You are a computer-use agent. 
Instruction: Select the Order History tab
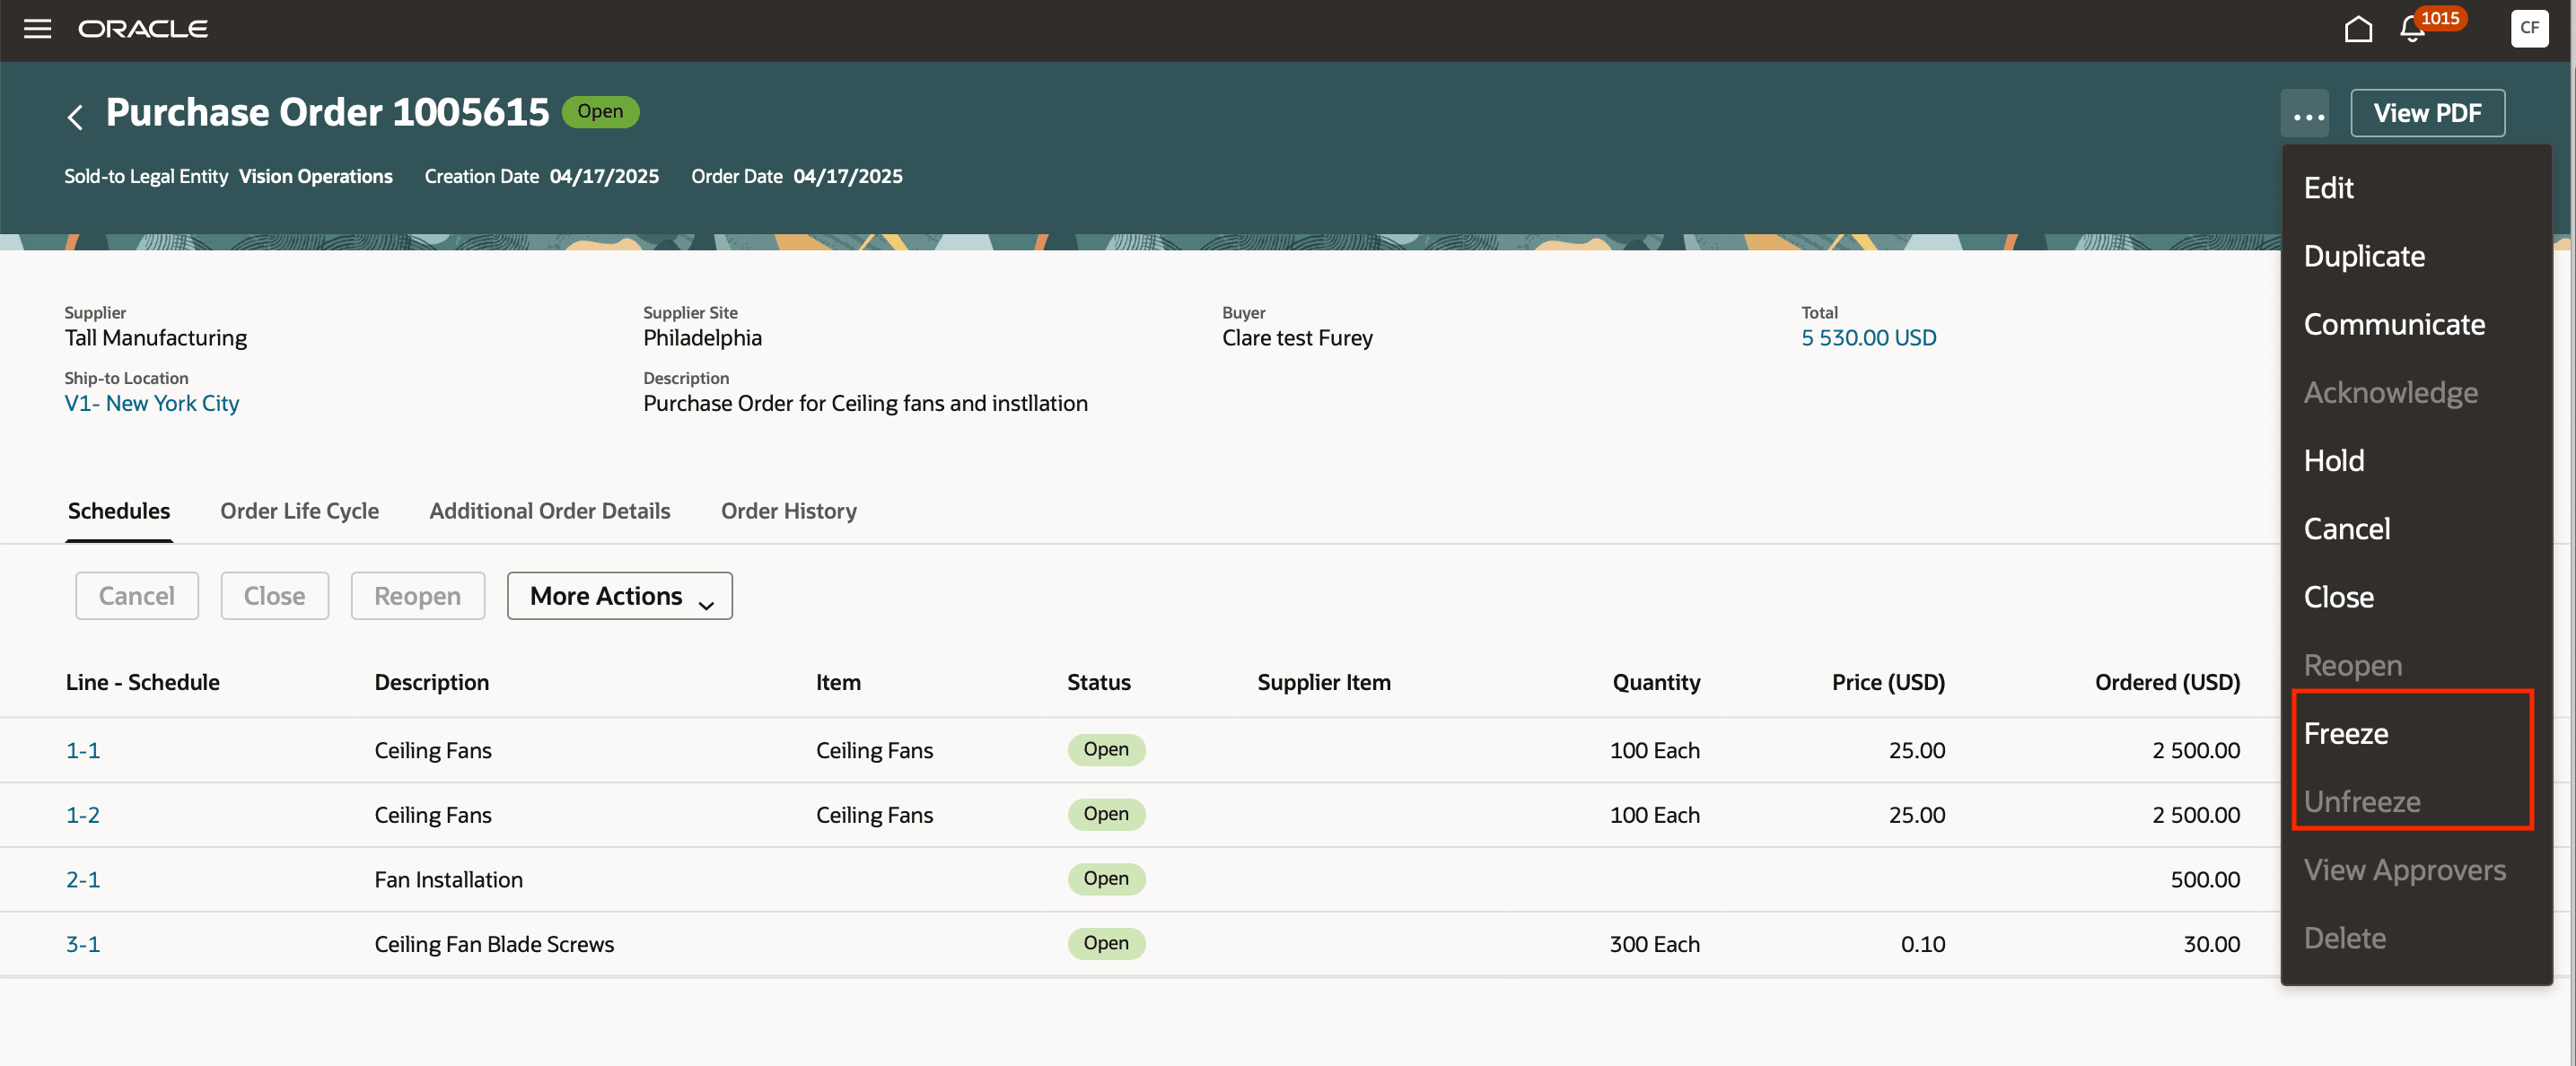[788, 511]
